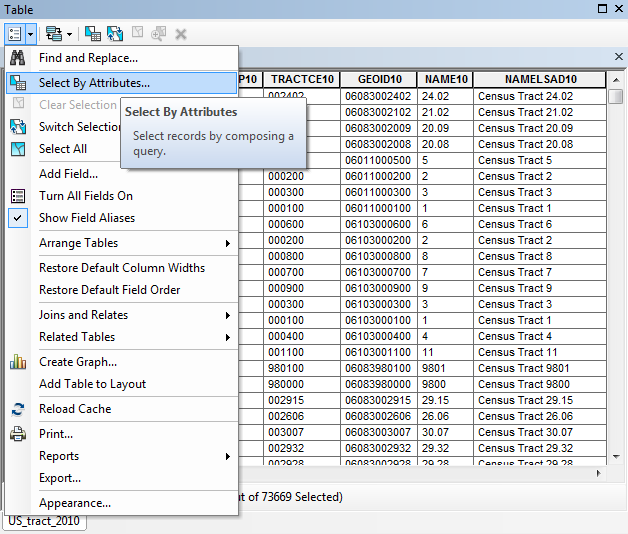Expand Joins and Relates submenu arrow
Screen dimensions: 628x534
pos(228,315)
